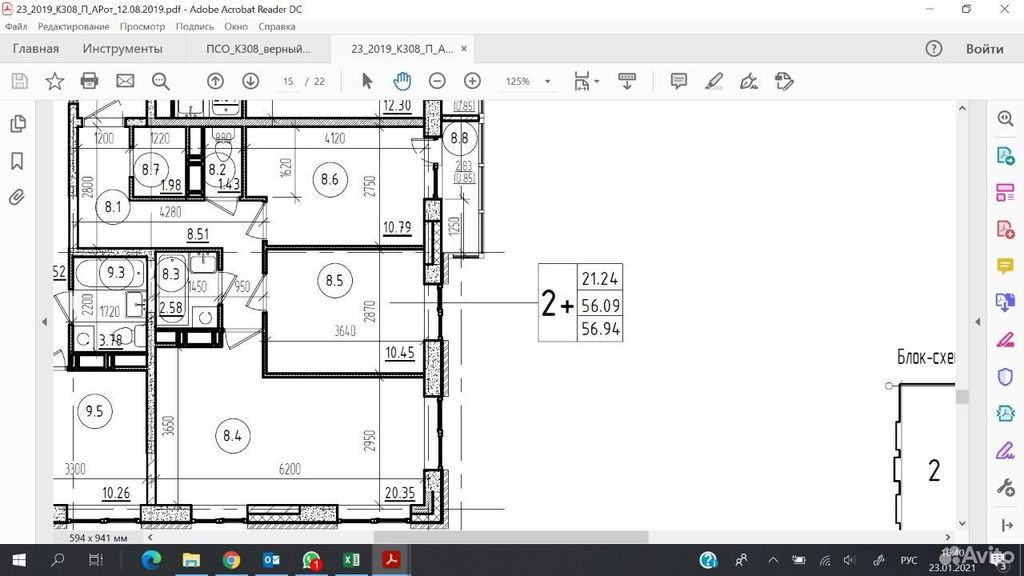Enable the scrolling read mode icon
This screenshot has width=1024, height=576.
tap(627, 81)
